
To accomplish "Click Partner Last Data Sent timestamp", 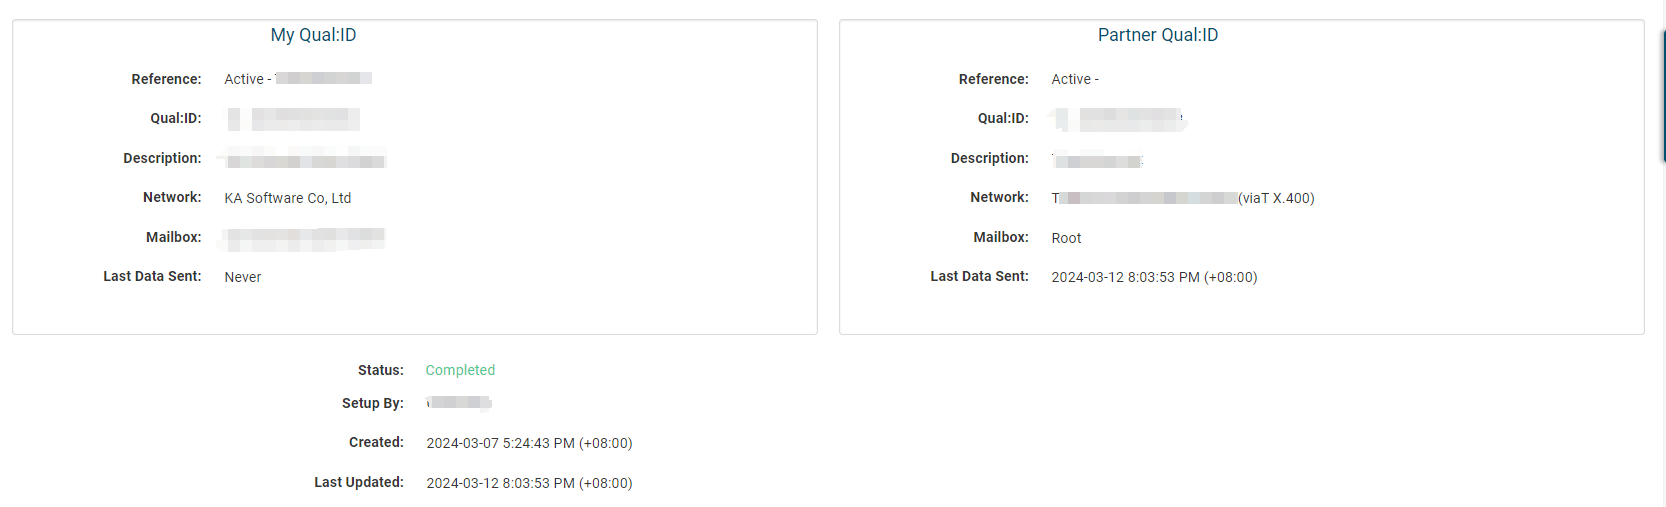I will (x=1154, y=277).
